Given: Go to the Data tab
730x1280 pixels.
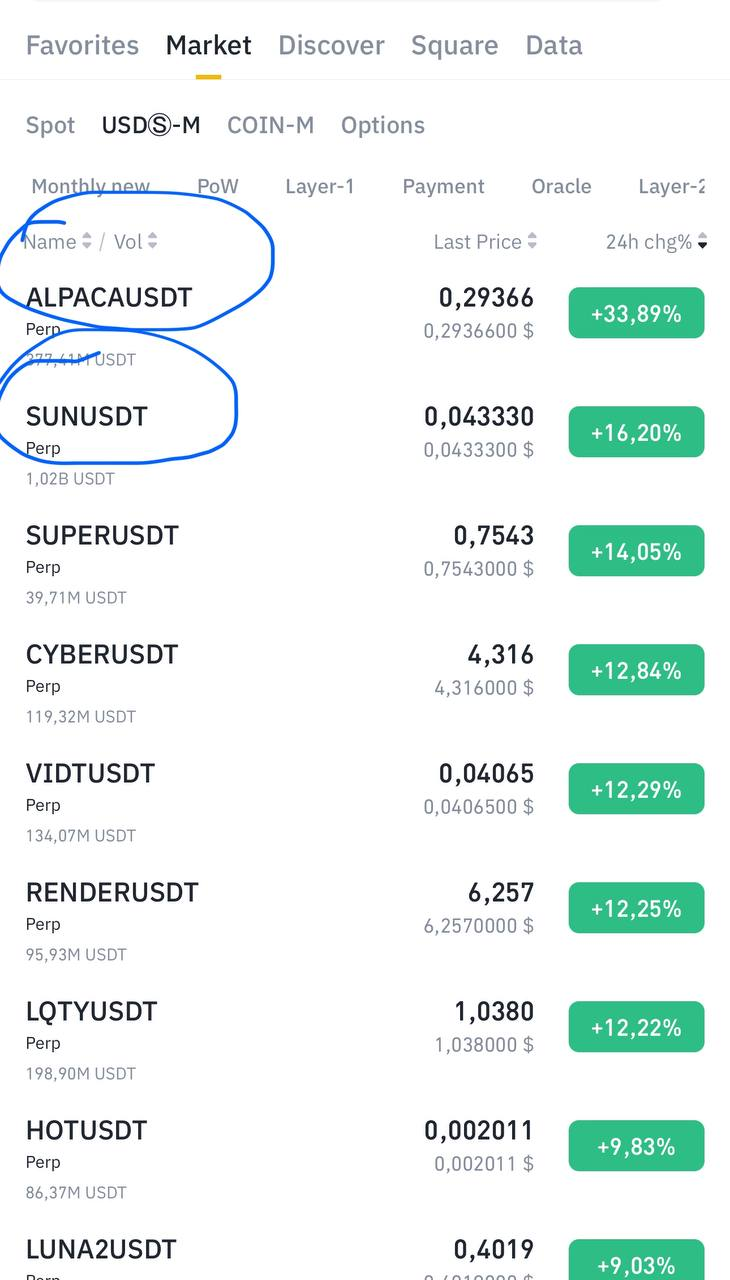Looking at the screenshot, I should coord(553,45).
